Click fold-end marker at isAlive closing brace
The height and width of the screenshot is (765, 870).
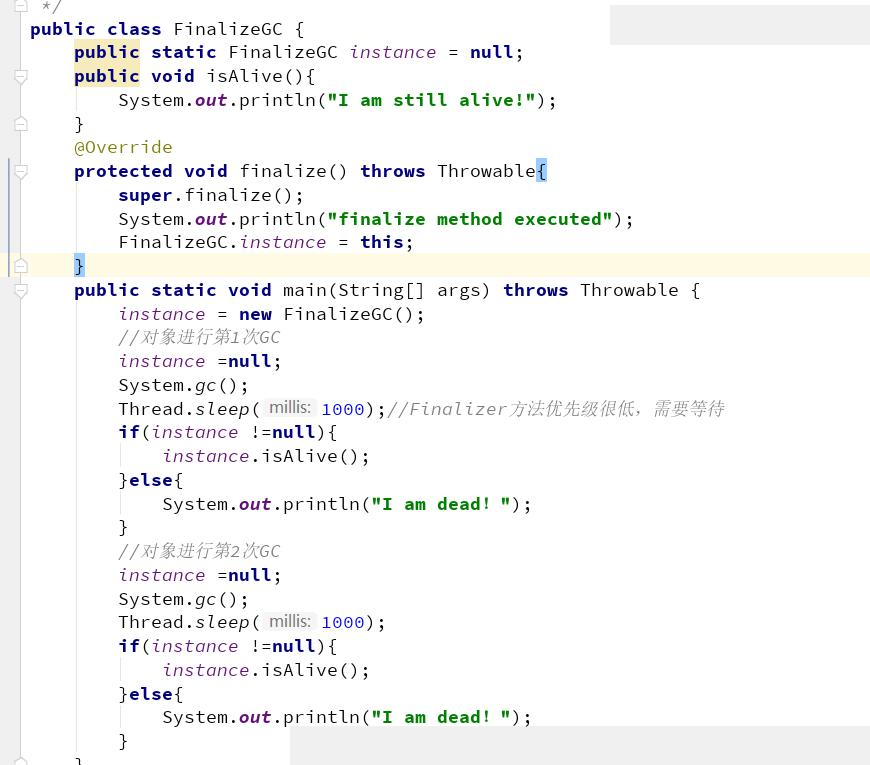coord(21,124)
